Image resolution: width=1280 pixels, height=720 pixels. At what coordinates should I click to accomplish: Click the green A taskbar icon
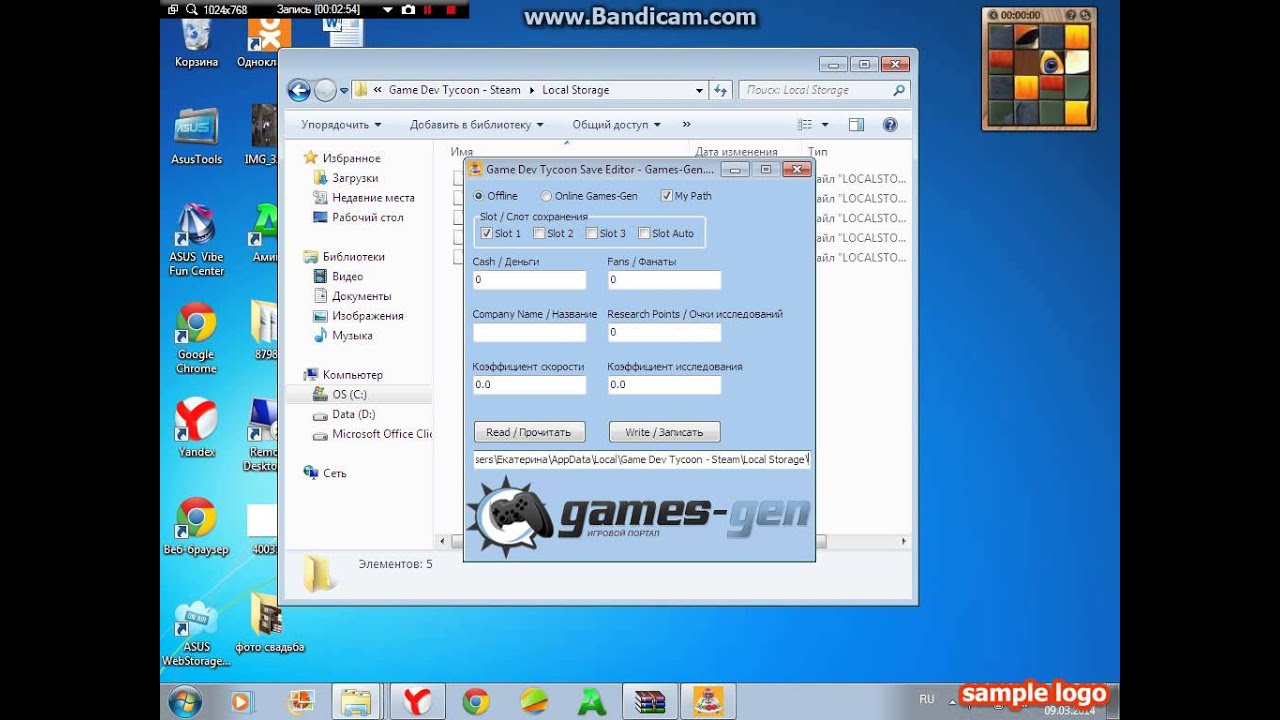[592, 702]
